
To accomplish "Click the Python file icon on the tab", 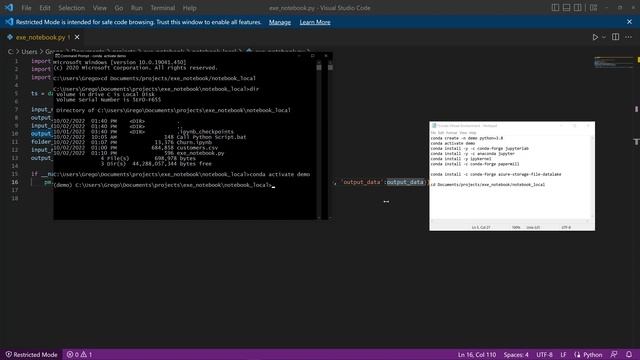I will coord(10,37).
